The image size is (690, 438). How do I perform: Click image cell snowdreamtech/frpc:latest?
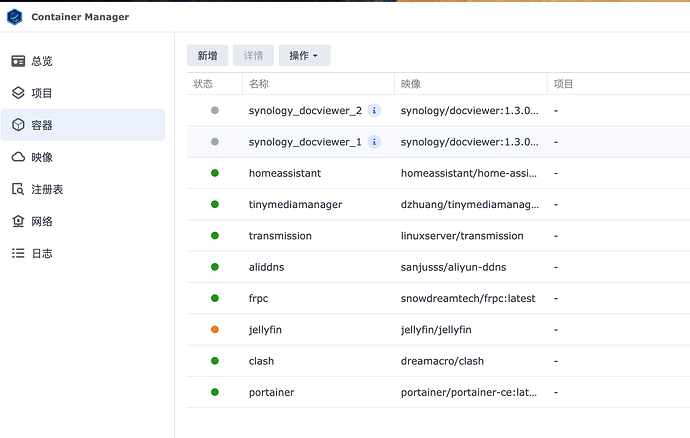[x=468, y=298]
